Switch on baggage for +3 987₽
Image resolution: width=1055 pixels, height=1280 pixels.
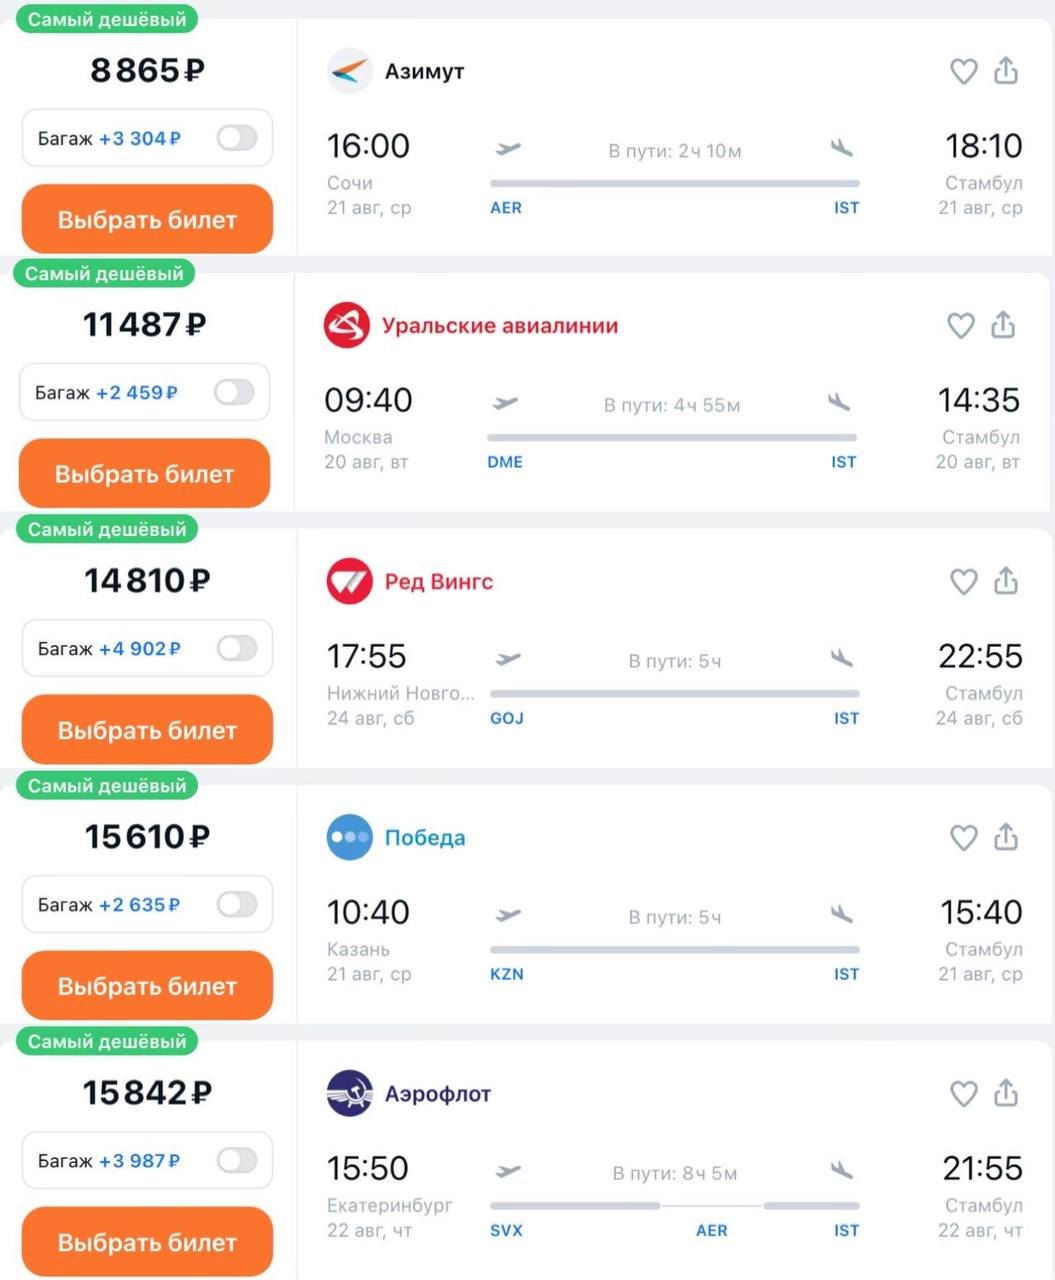pos(237,1160)
